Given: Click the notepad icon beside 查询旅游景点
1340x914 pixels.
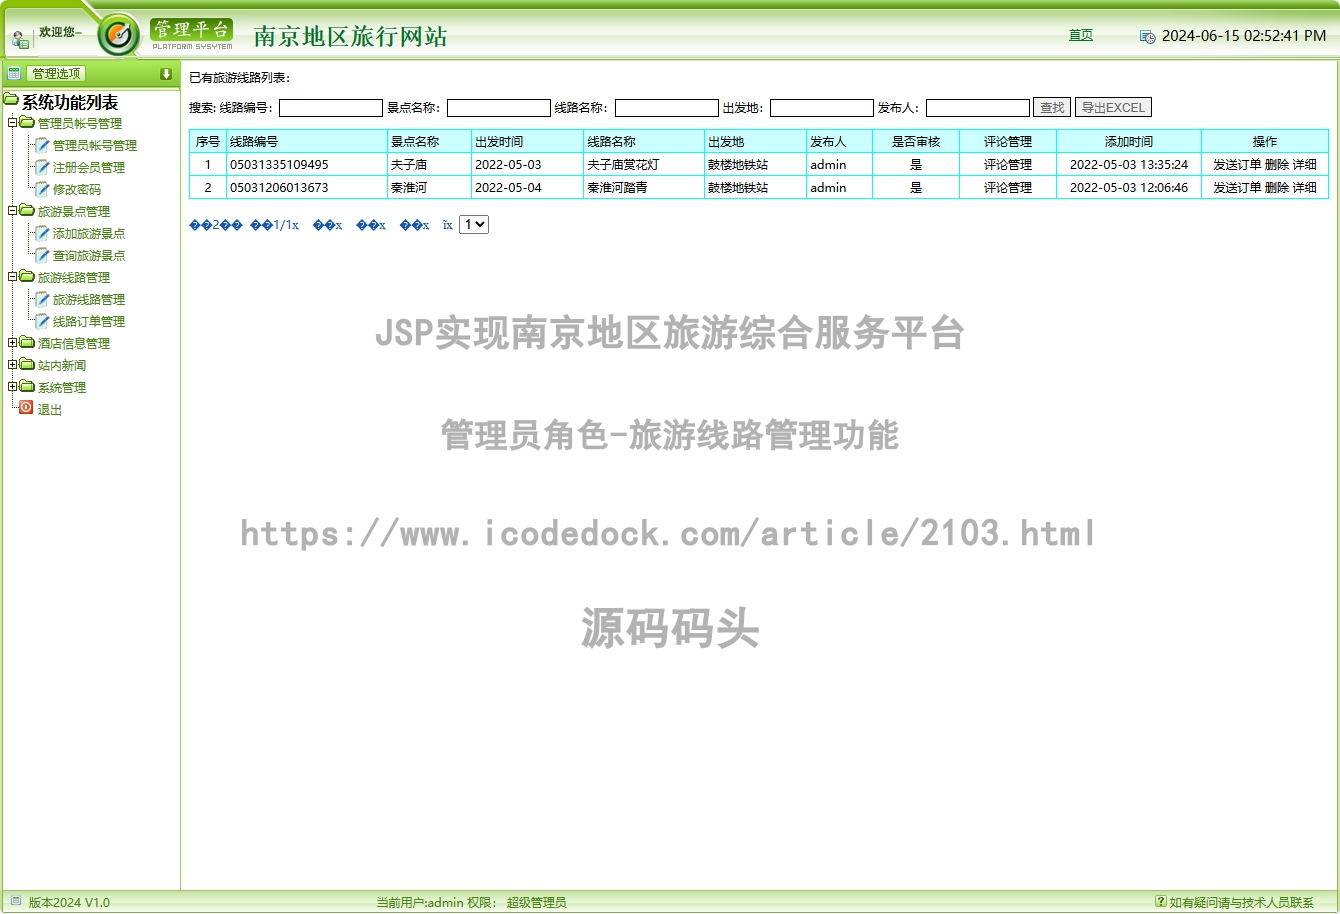Looking at the screenshot, I should point(43,255).
